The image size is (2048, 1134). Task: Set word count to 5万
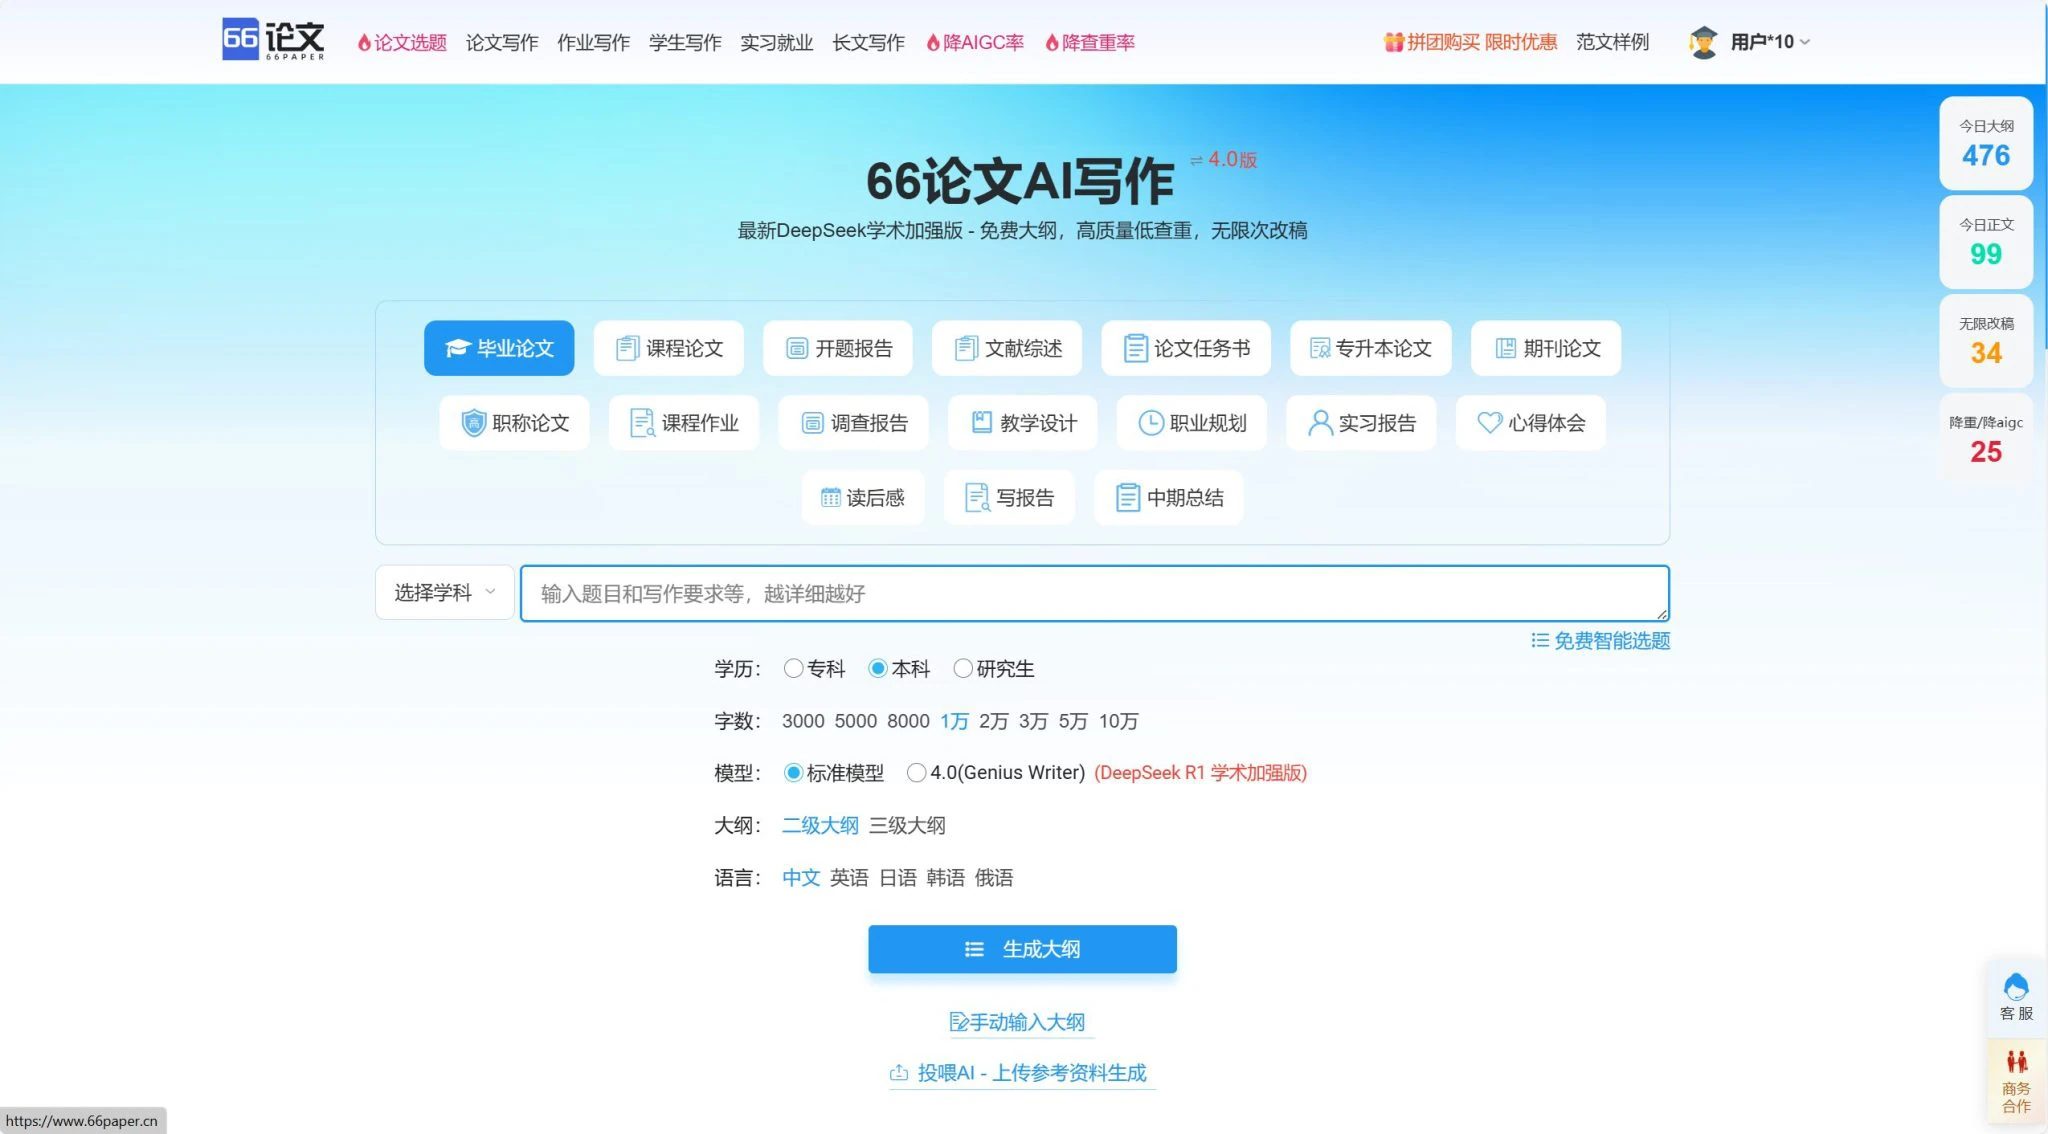point(1073,721)
